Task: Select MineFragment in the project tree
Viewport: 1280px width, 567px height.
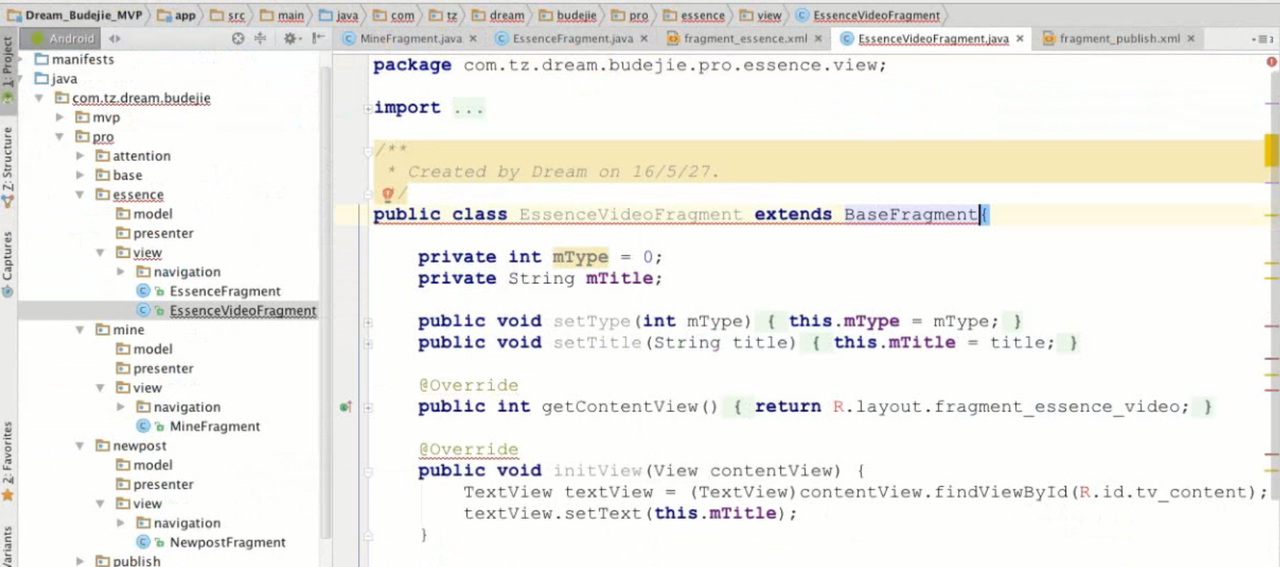Action: [x=215, y=426]
